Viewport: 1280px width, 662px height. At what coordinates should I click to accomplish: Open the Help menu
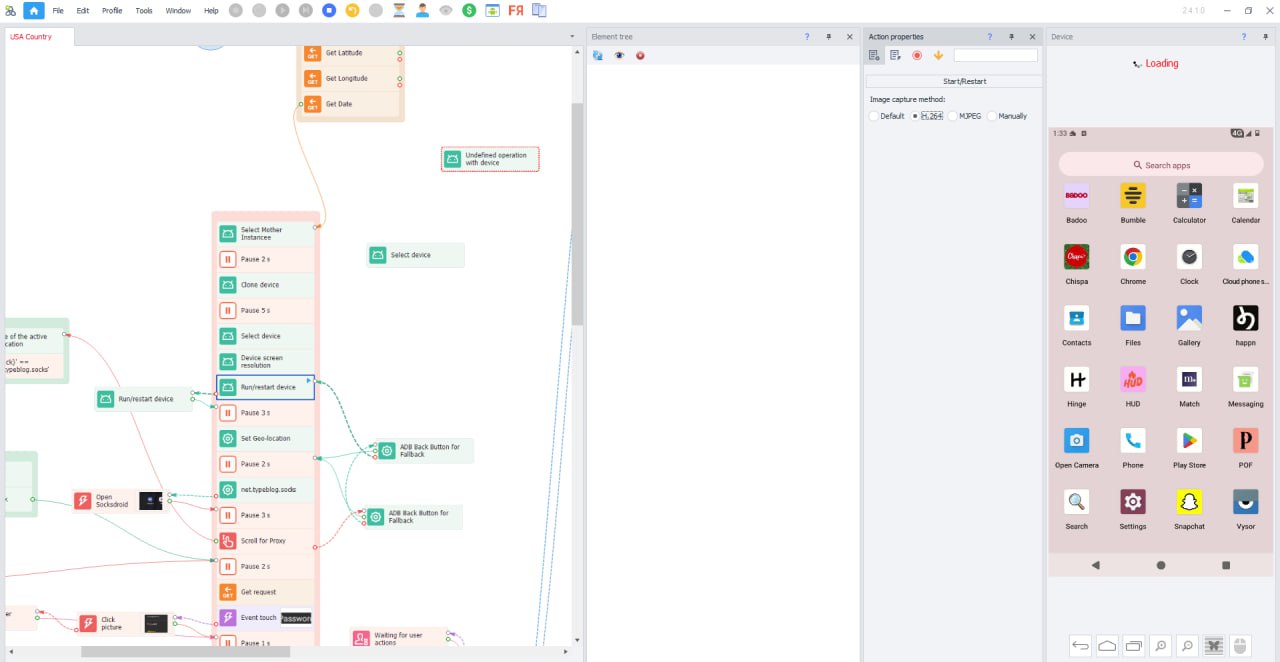(x=211, y=10)
